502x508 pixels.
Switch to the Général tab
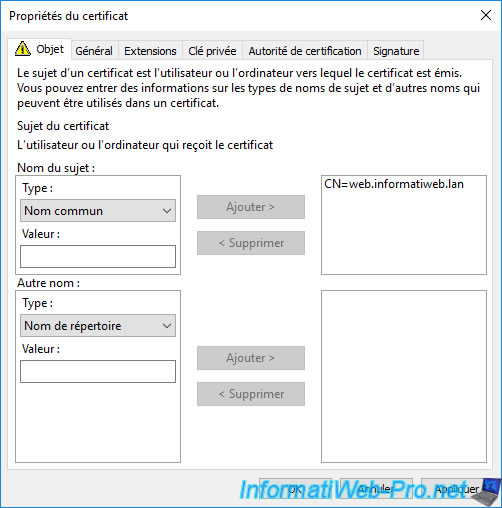(94, 51)
